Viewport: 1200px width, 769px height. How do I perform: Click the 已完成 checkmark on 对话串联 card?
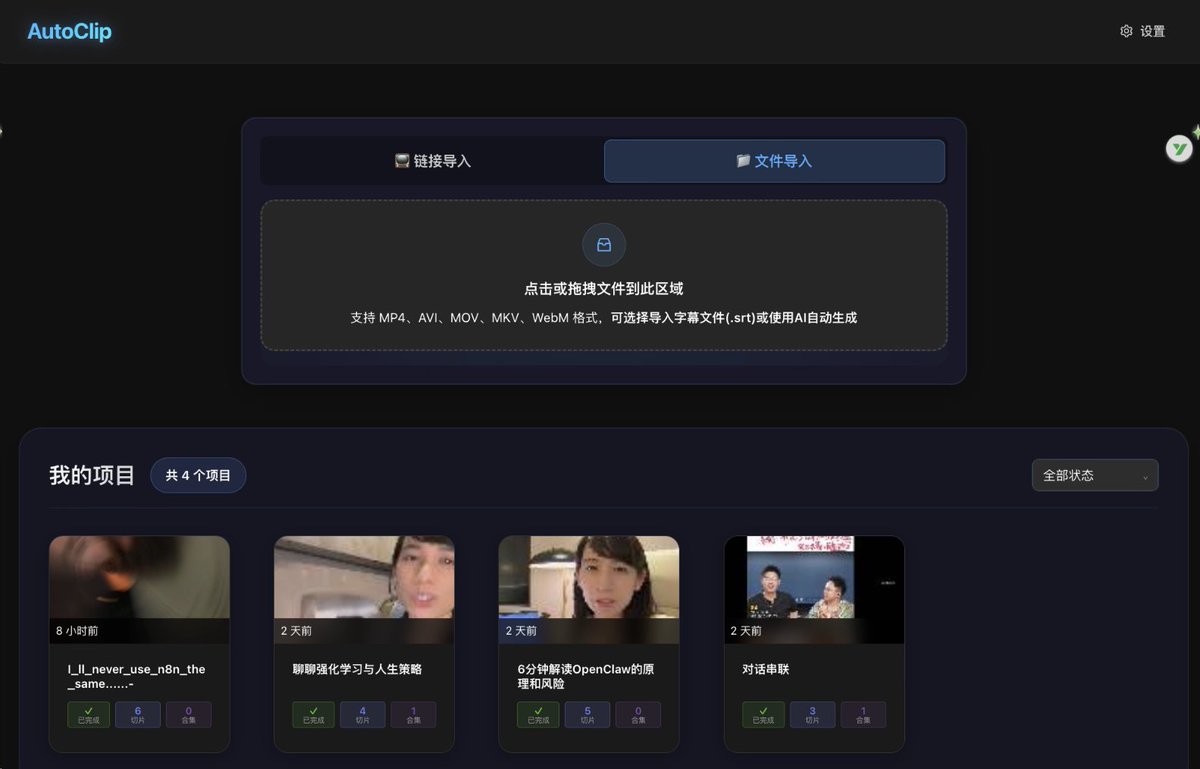[763, 715]
